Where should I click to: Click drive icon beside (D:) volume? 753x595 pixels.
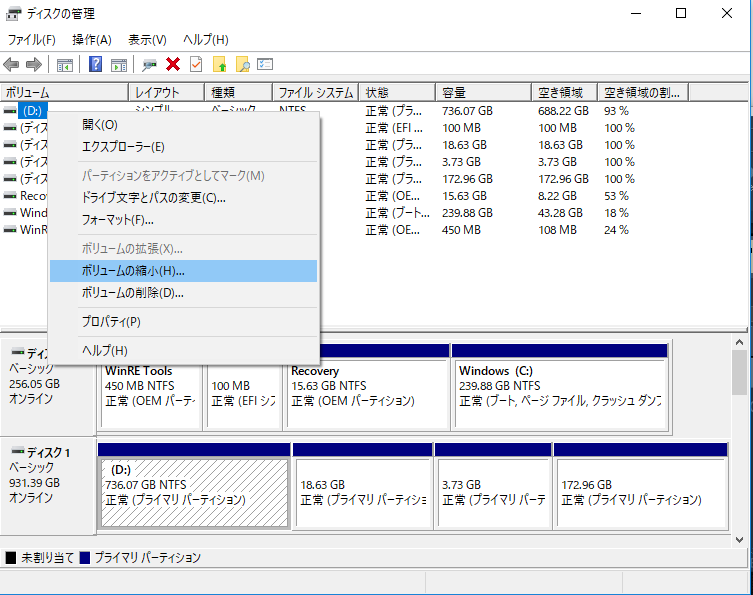point(10,110)
